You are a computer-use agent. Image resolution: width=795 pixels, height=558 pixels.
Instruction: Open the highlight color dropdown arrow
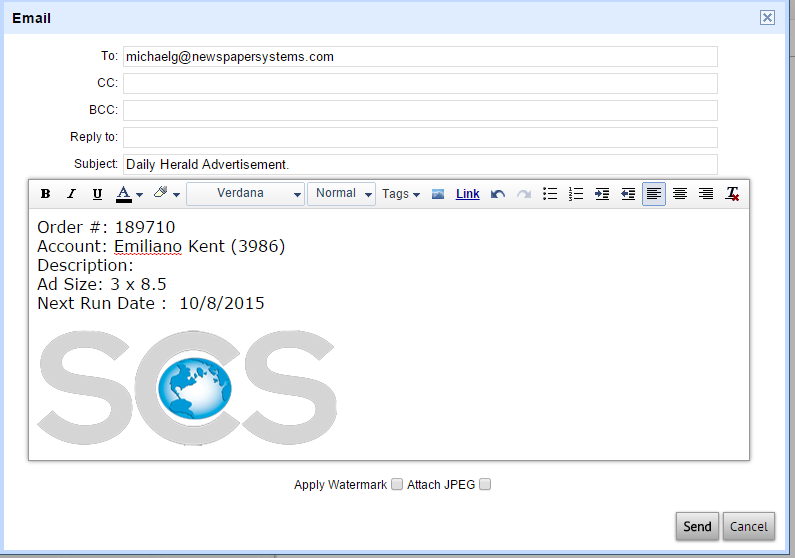pyautogui.click(x=176, y=195)
